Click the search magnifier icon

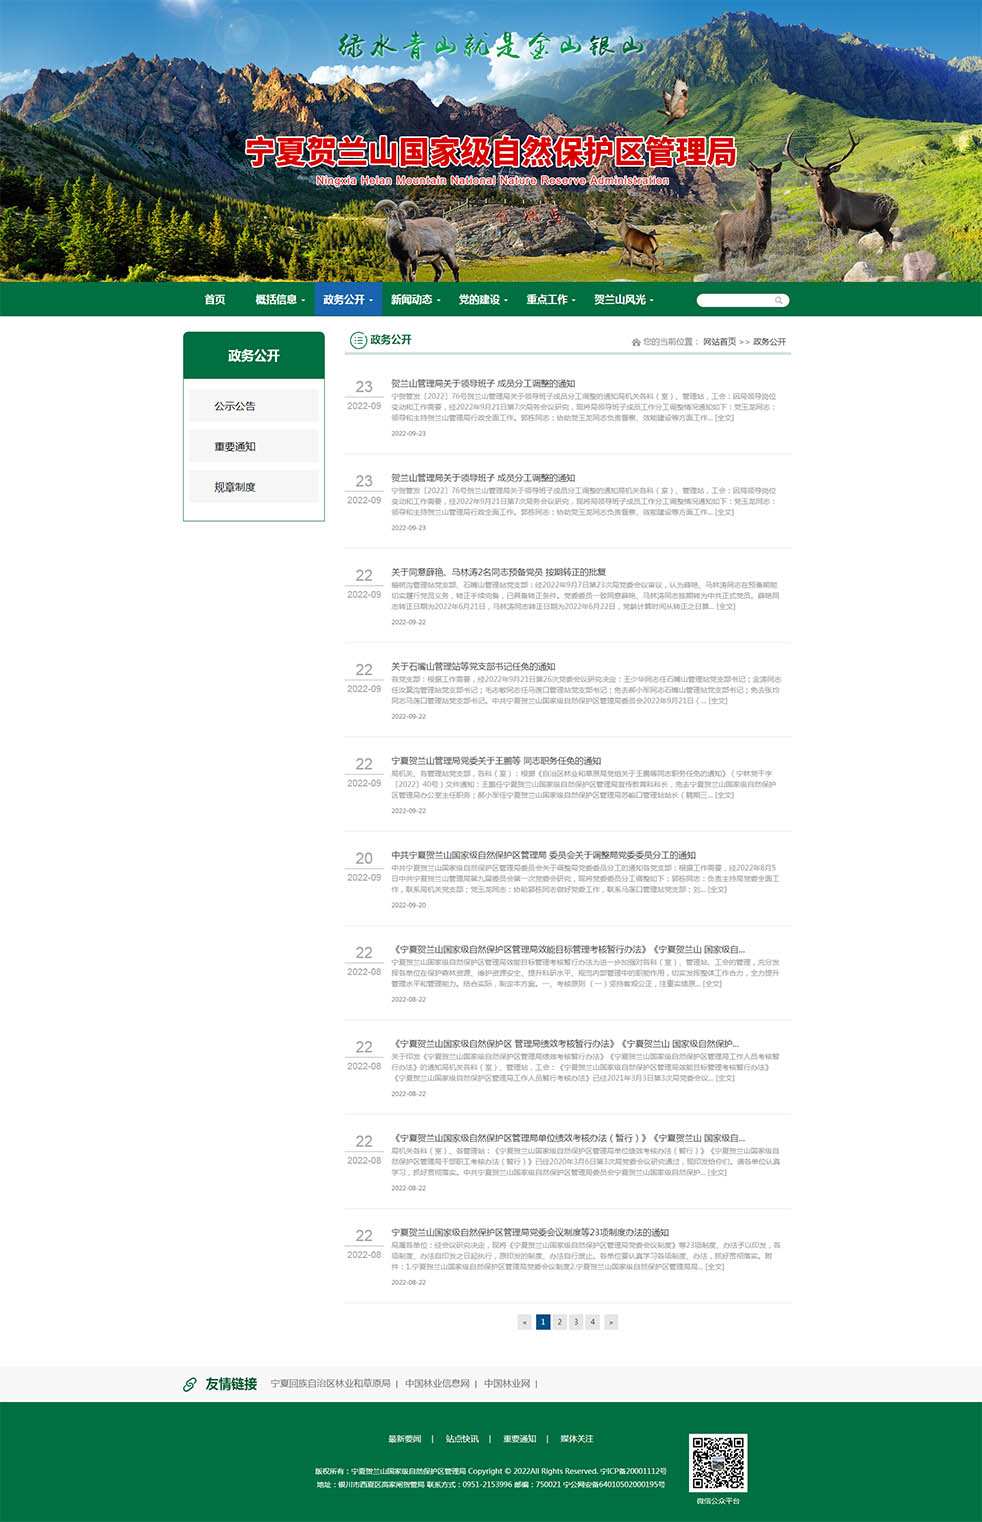click(778, 300)
